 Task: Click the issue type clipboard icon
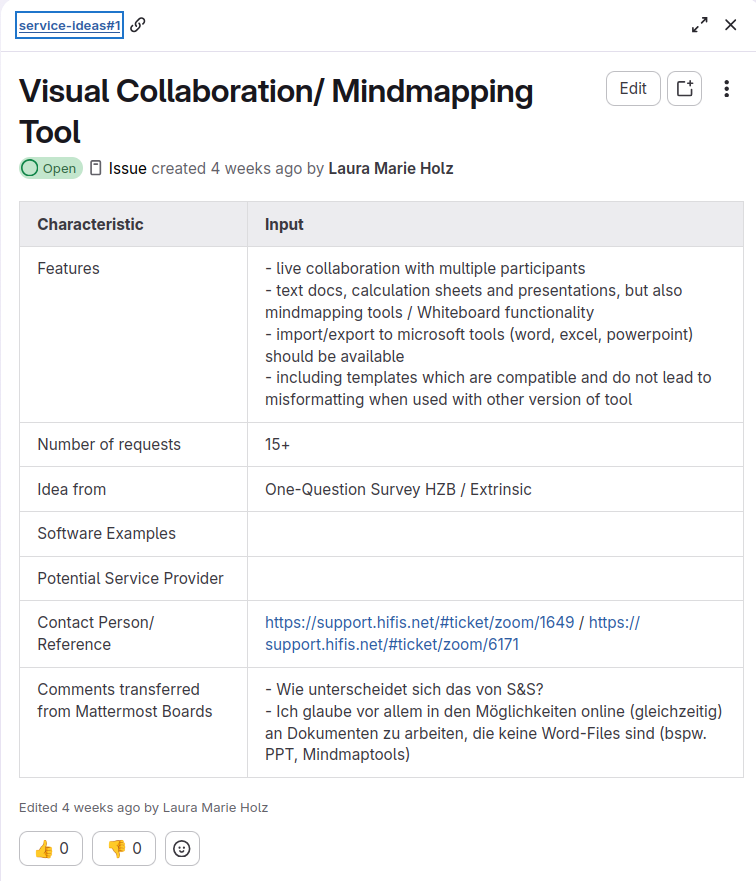point(93,168)
